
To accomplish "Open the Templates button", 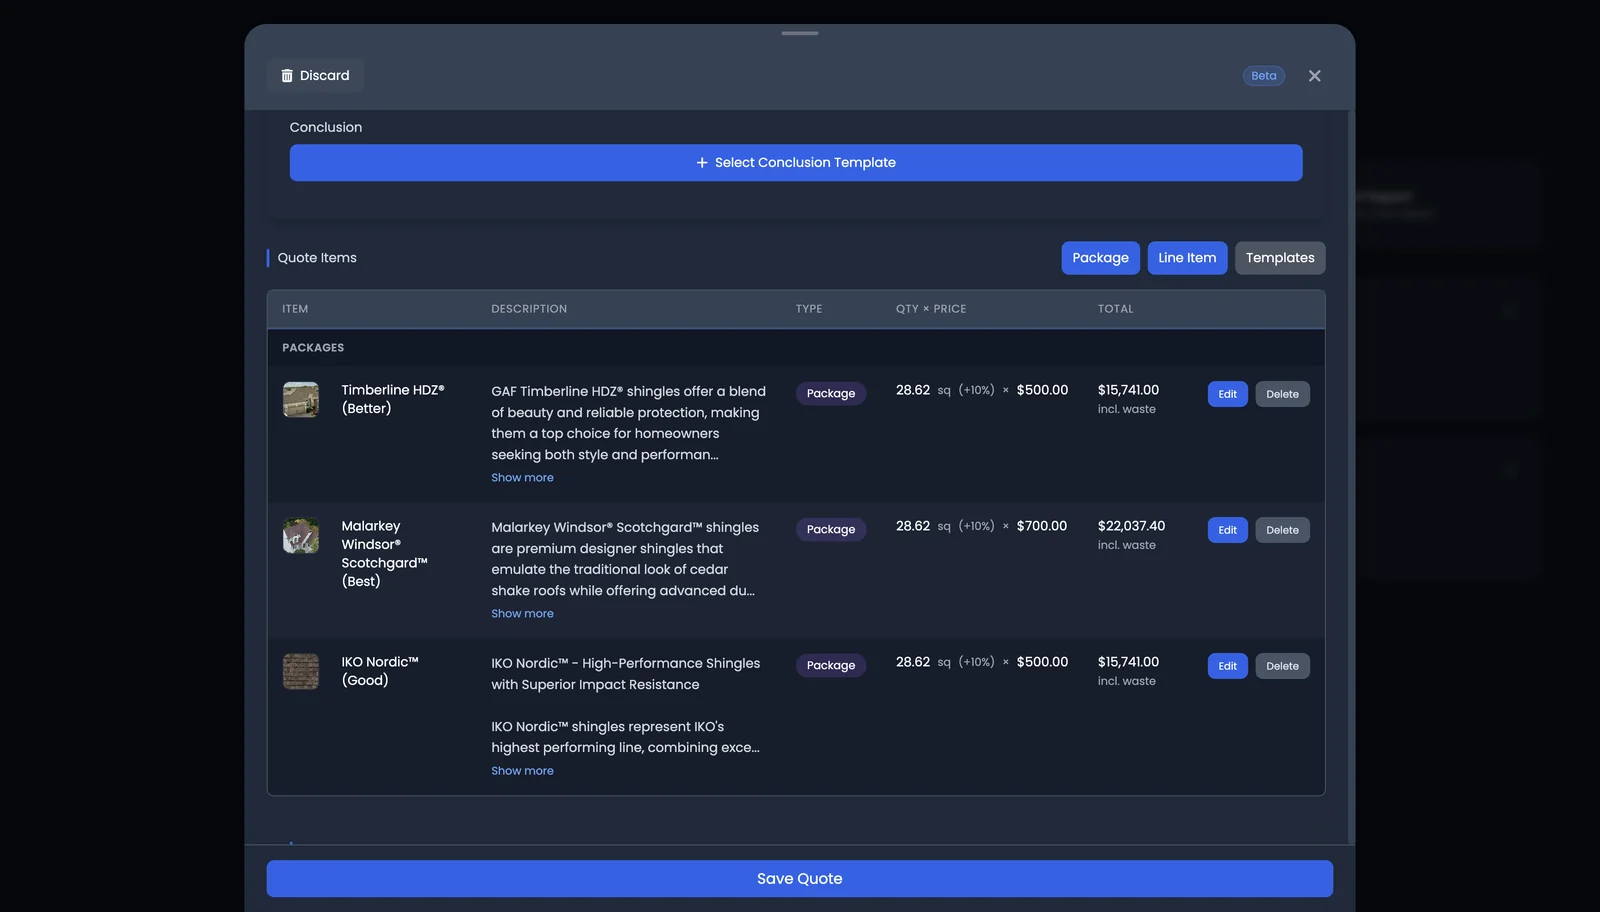I will coord(1280,258).
